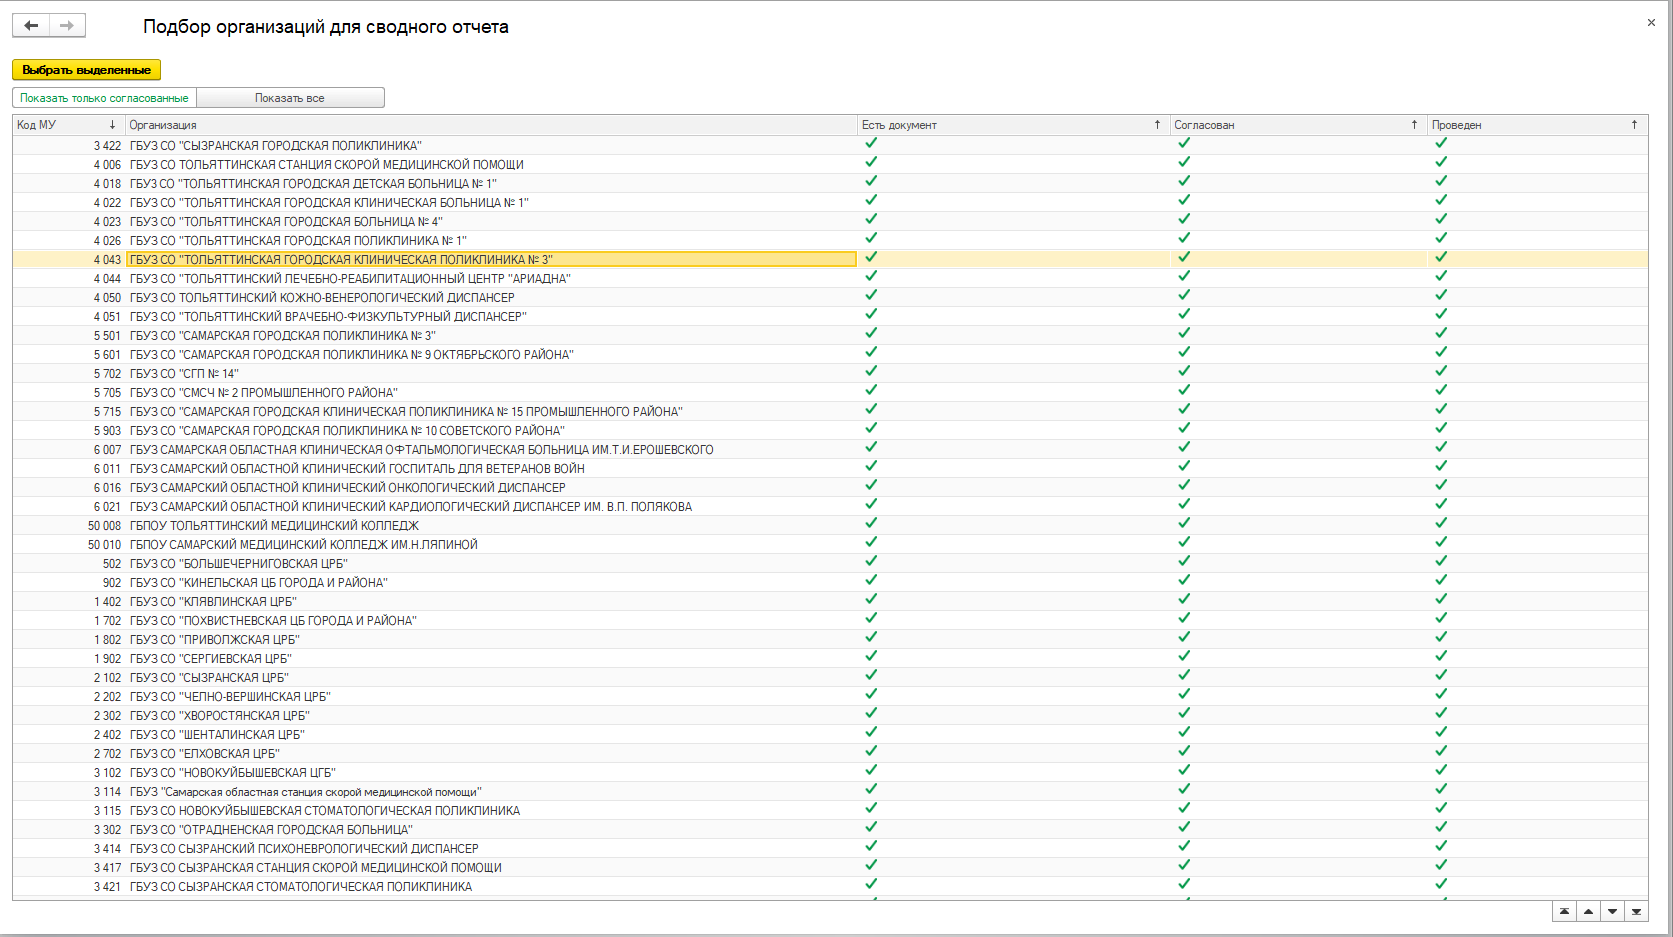Image resolution: width=1673 pixels, height=937 pixels.
Task: Jump to the first row of the list
Action: (x=1564, y=911)
